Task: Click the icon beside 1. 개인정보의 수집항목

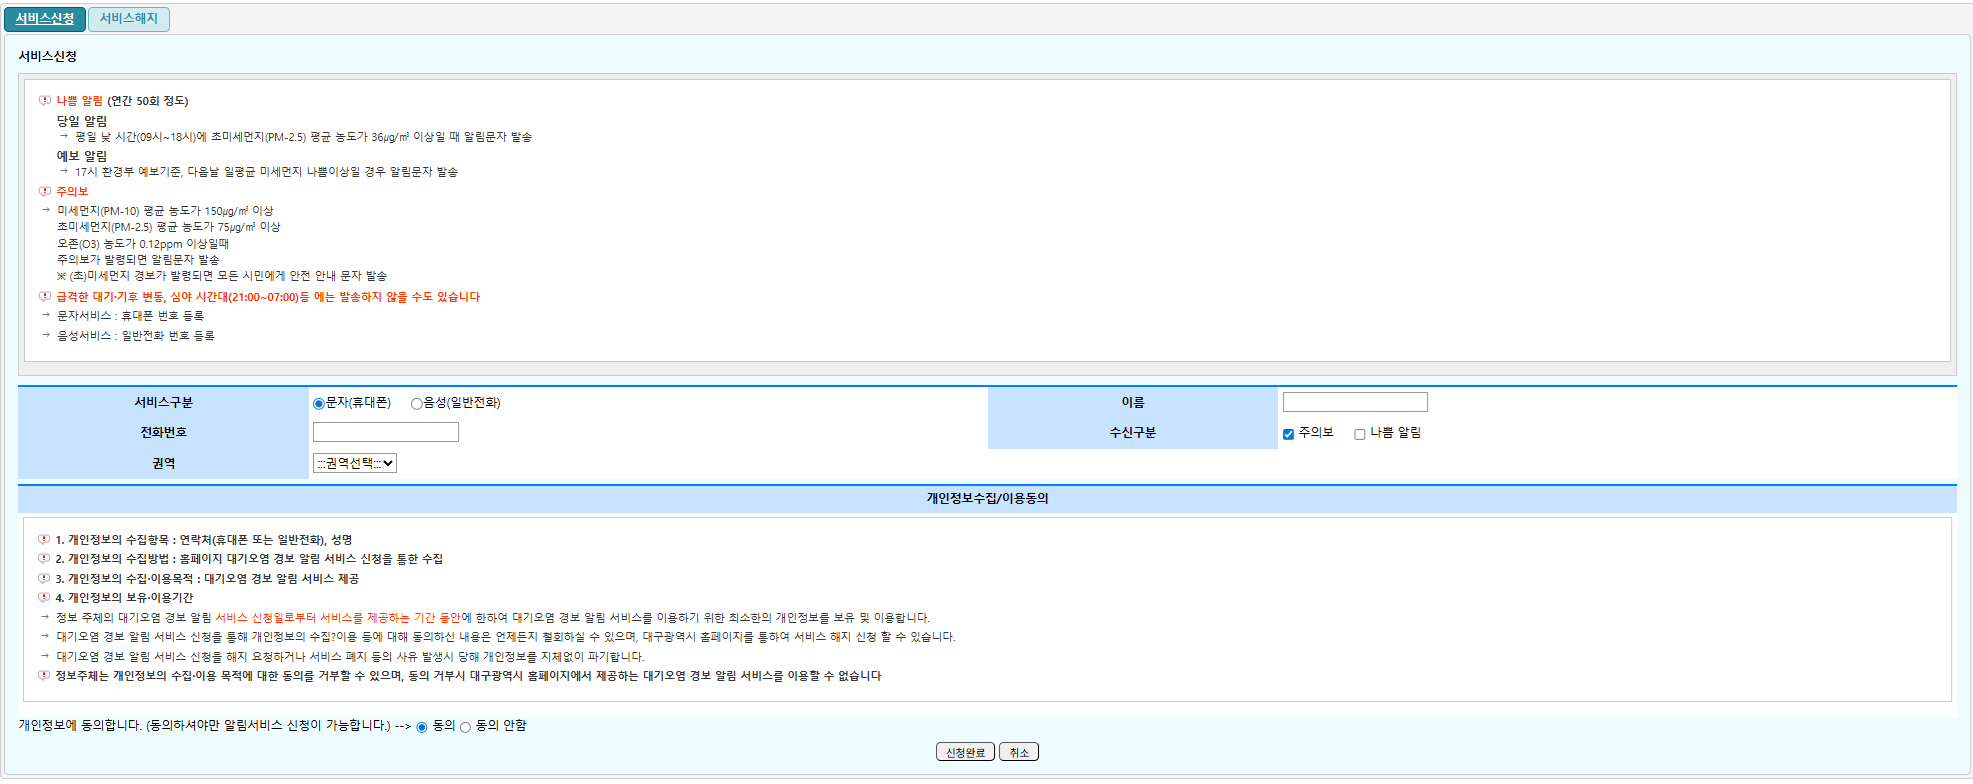Action: click(44, 539)
